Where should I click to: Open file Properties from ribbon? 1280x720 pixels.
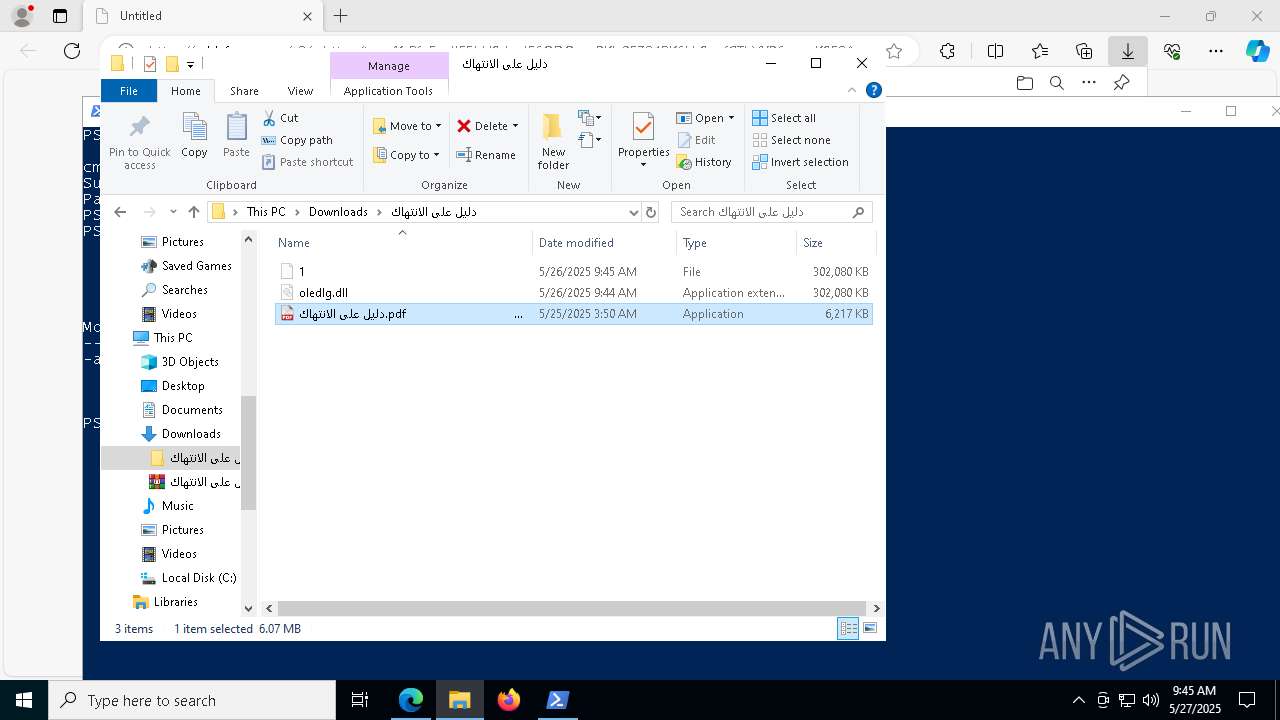pyautogui.click(x=643, y=140)
